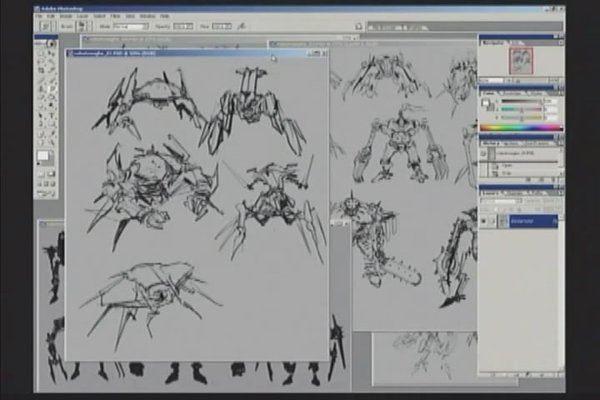Switch to Quick Mask mode in the toolbox

point(51,173)
